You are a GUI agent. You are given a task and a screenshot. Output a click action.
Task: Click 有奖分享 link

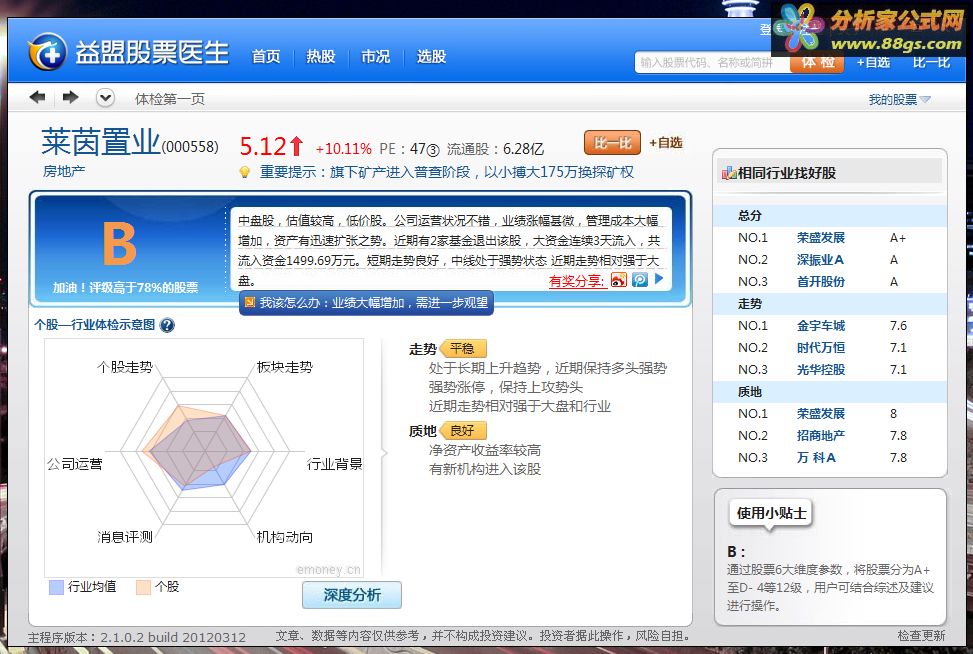tap(576, 280)
